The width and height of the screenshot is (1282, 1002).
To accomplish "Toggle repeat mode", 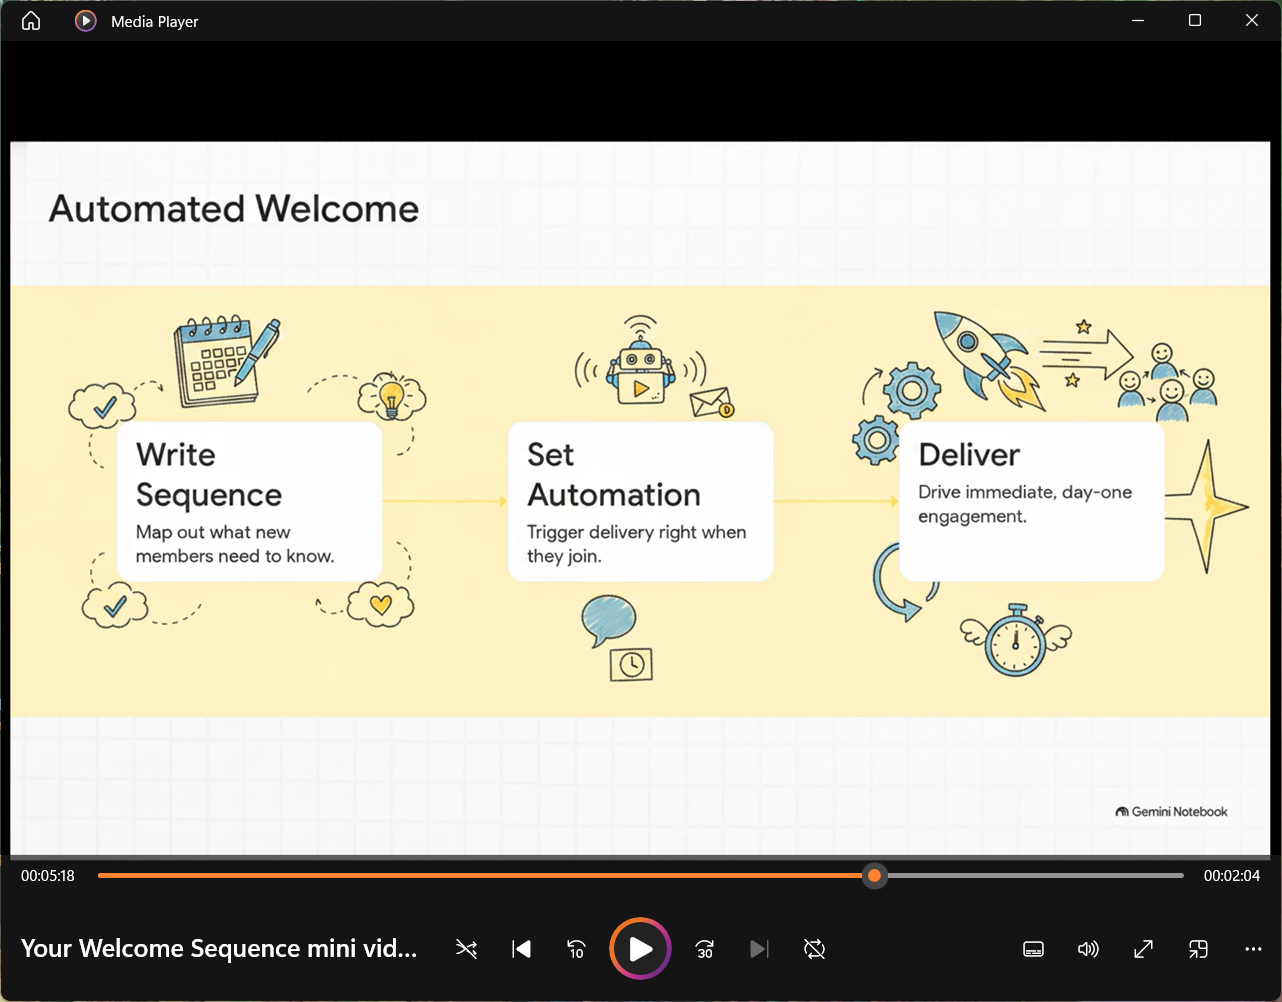I will pyautogui.click(x=815, y=949).
